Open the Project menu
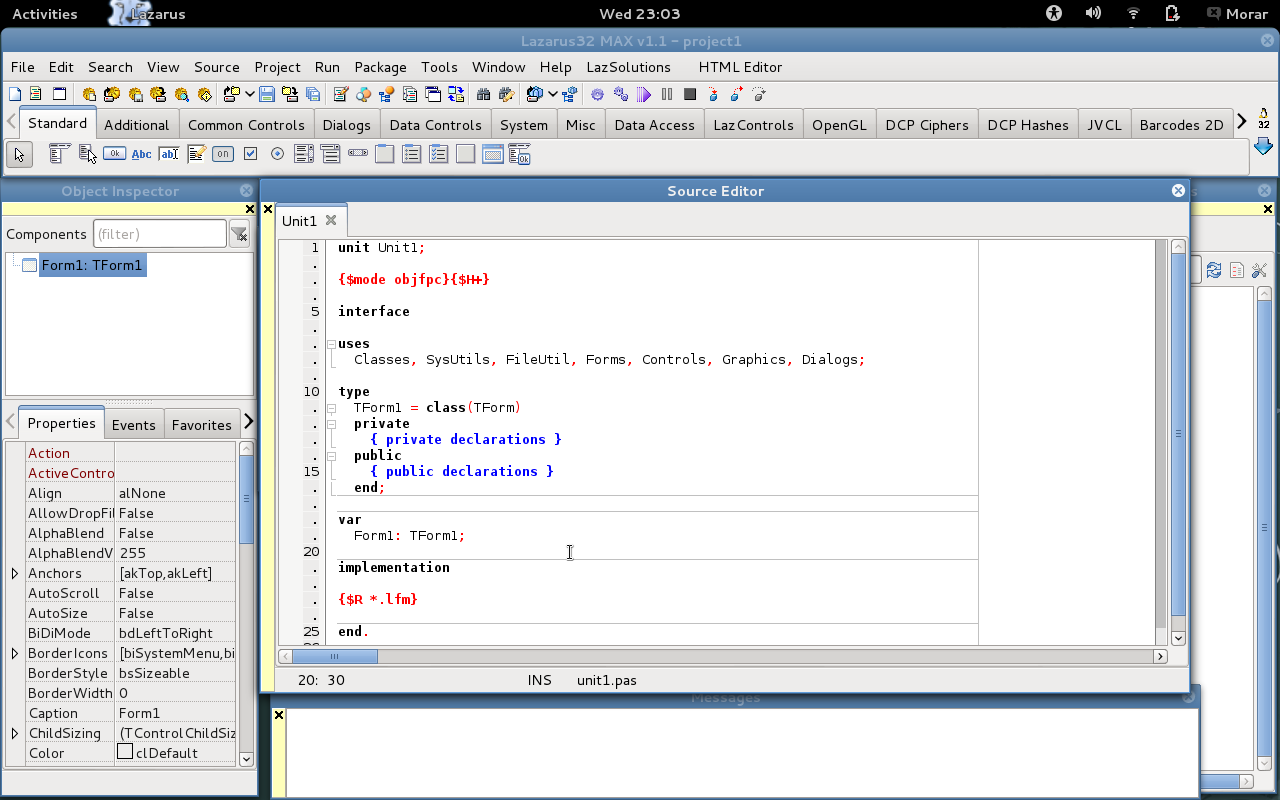The image size is (1280, 800). click(277, 67)
